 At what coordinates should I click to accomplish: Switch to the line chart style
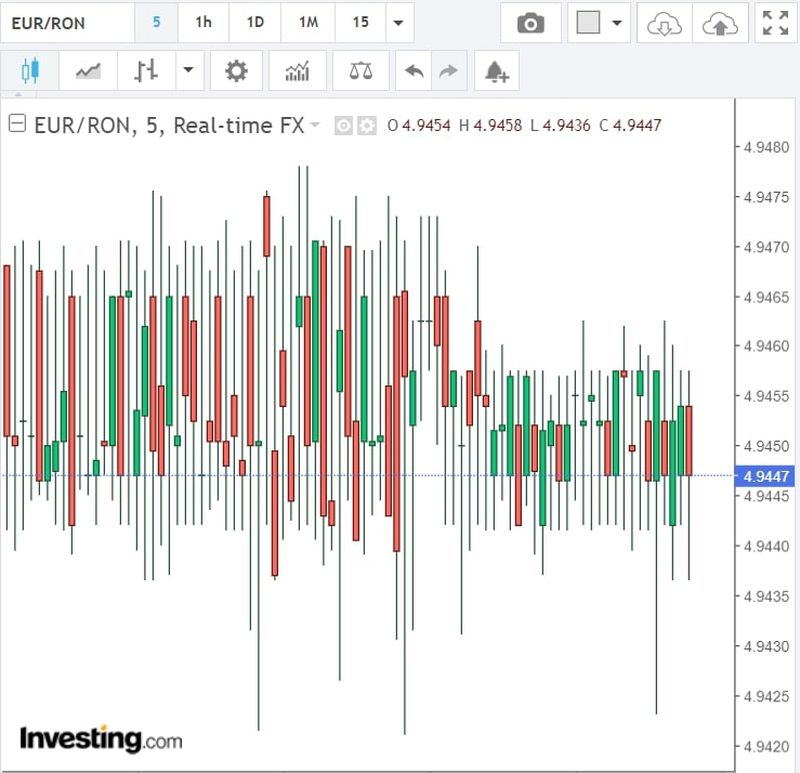88,71
